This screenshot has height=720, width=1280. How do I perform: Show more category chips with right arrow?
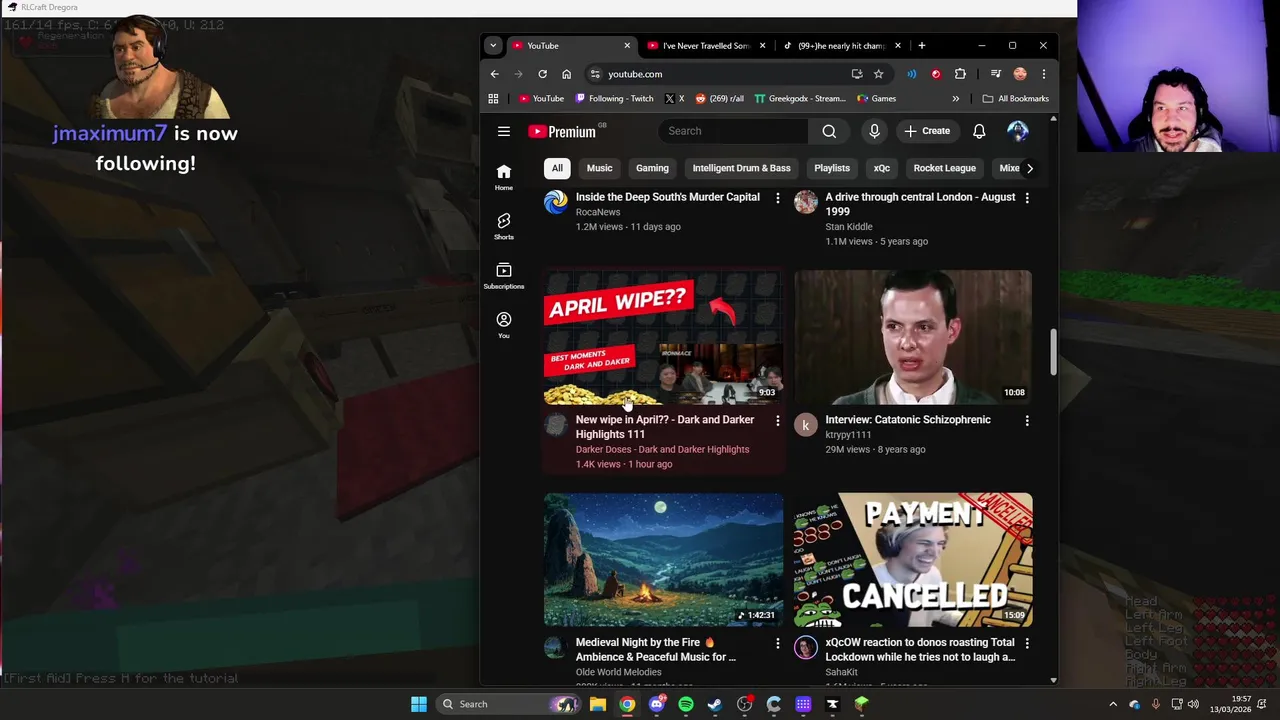point(1030,168)
